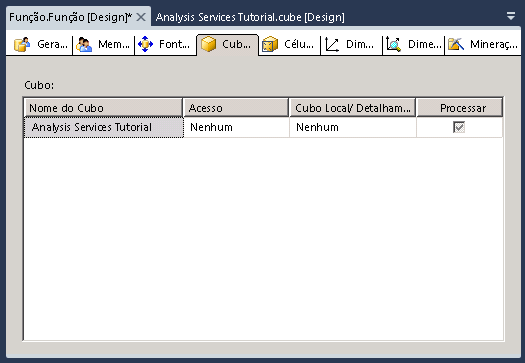The height and width of the screenshot is (363, 525).
Task: Switch to the Célu... tab label
Action: tap(299, 44)
